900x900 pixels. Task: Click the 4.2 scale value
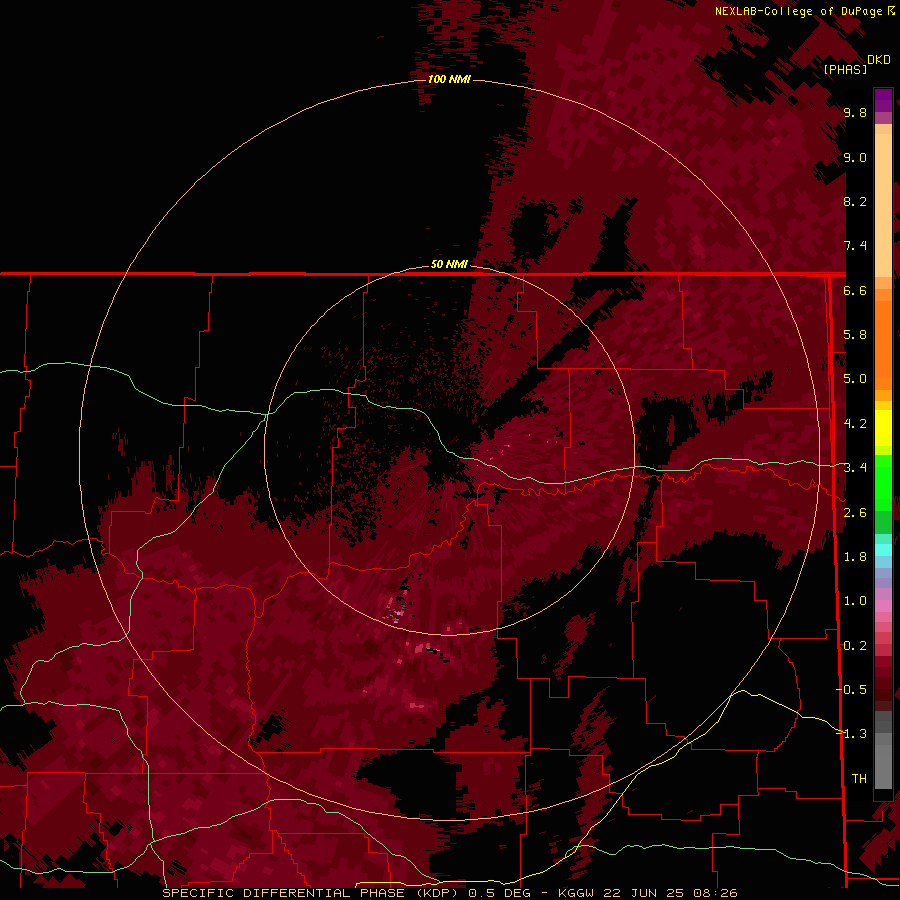coord(855,424)
